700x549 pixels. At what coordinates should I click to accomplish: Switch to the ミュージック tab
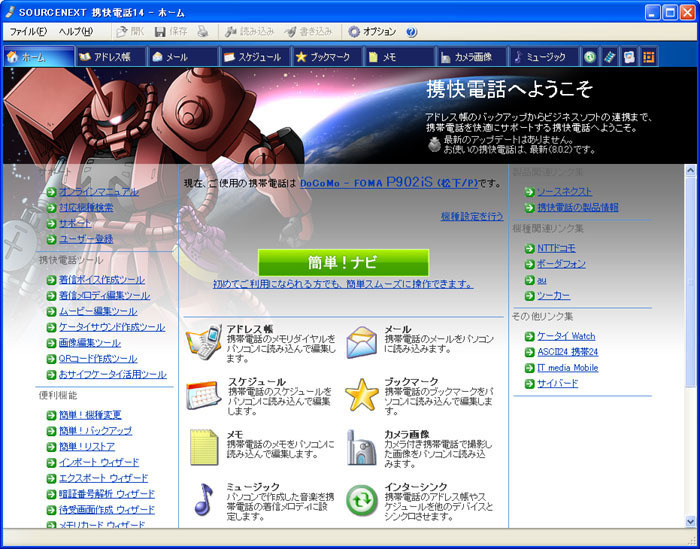pyautogui.click(x=544, y=57)
